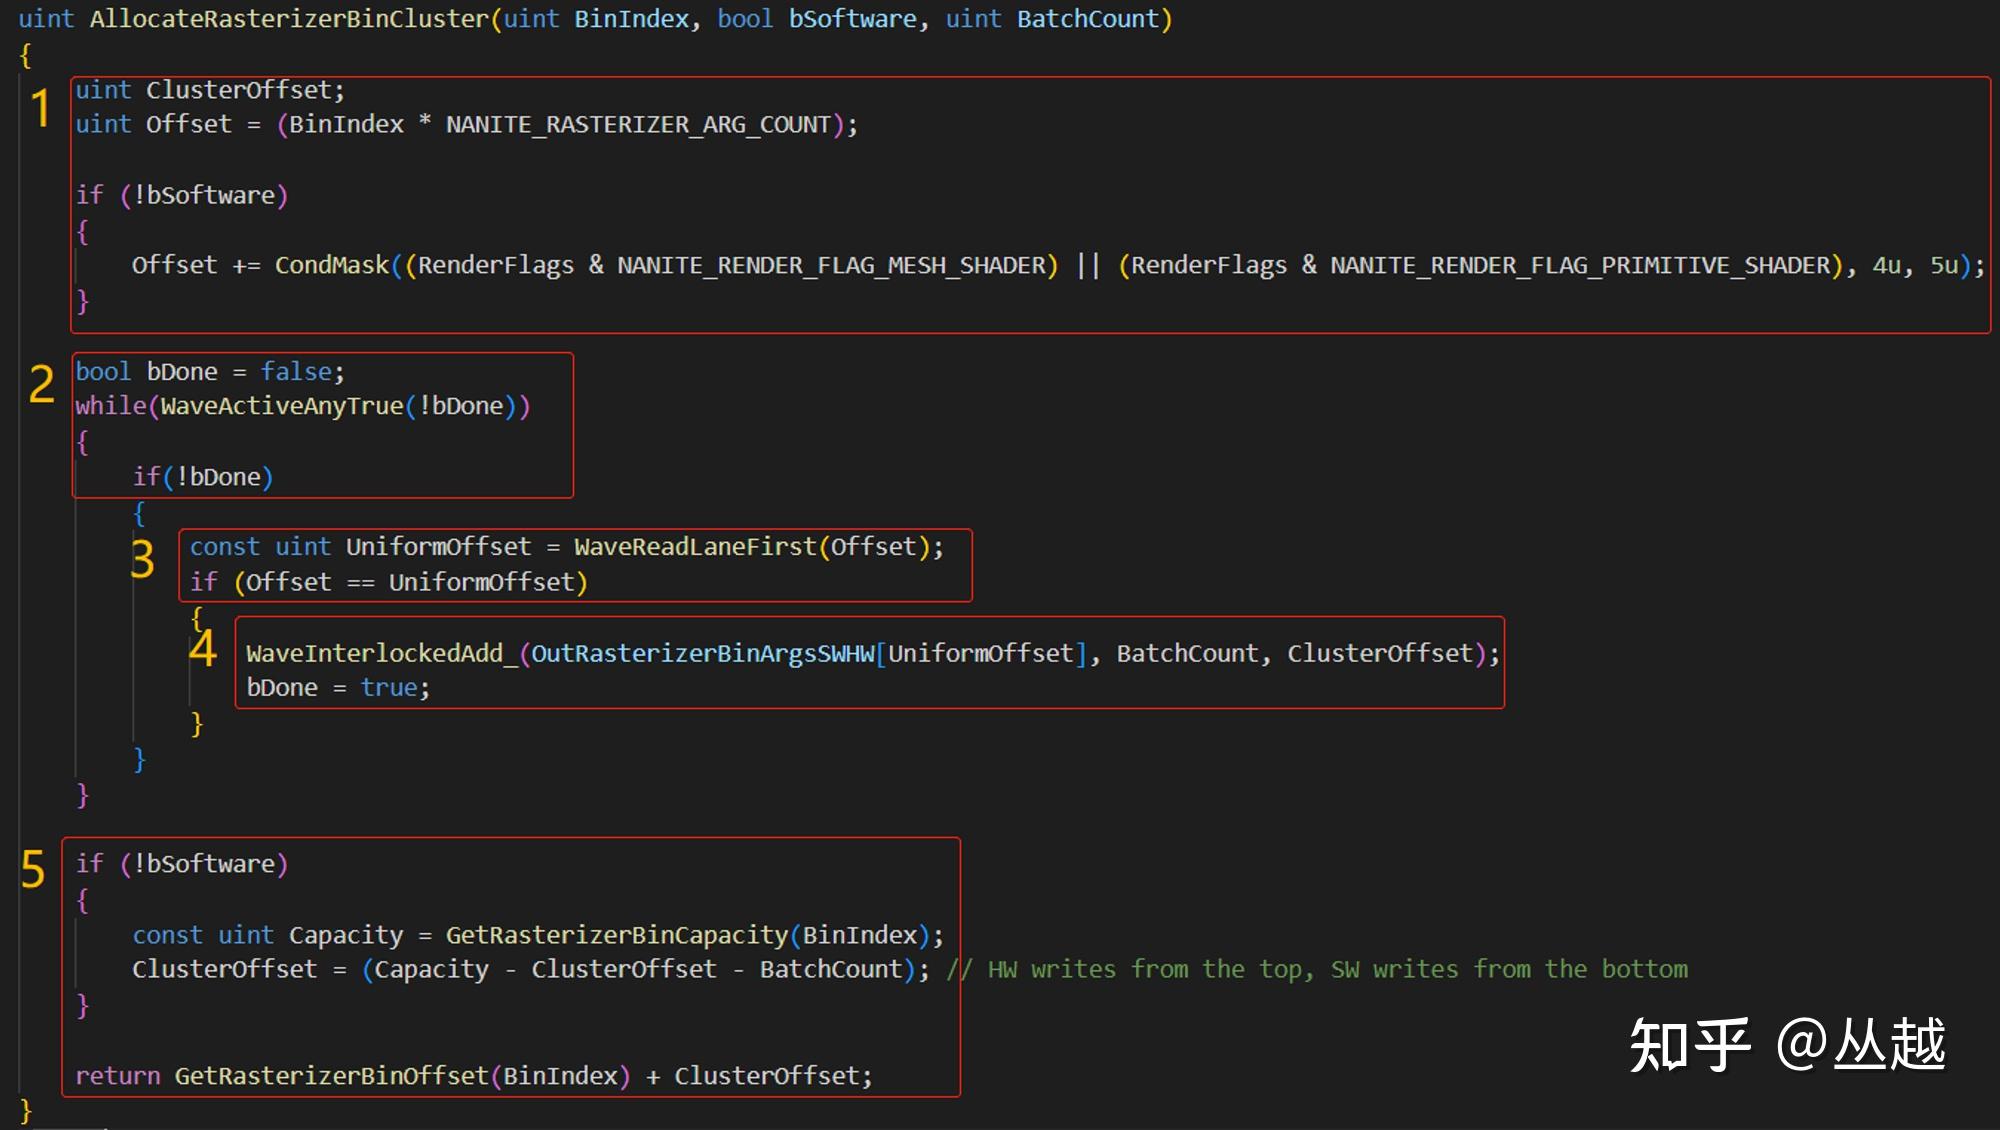Click the WaveInterlockedAdd_ call
This screenshot has width=2000, height=1130.
pos(381,654)
